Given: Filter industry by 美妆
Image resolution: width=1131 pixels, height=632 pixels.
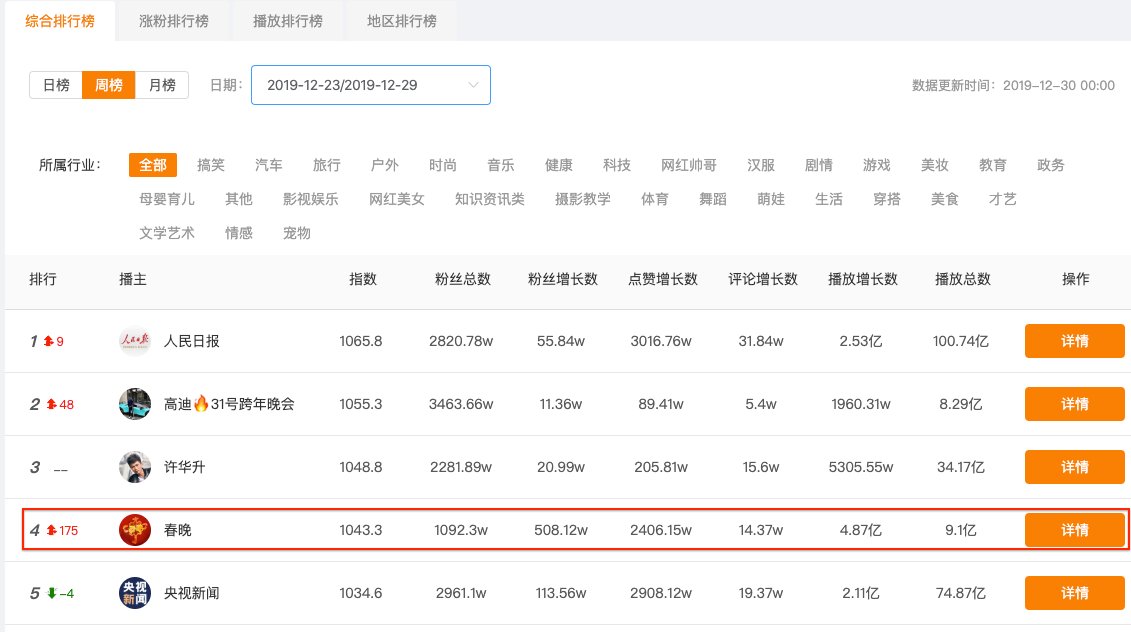Looking at the screenshot, I should pyautogui.click(x=935, y=165).
